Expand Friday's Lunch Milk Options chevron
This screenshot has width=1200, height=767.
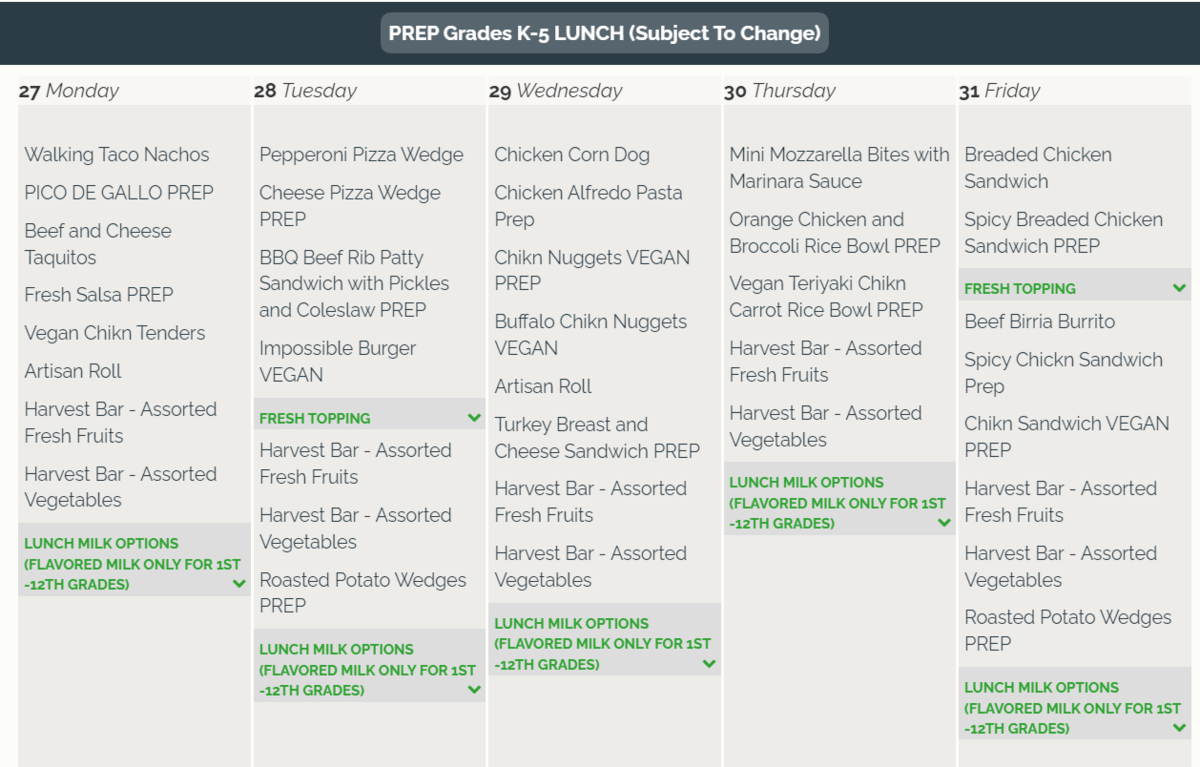(1179, 728)
